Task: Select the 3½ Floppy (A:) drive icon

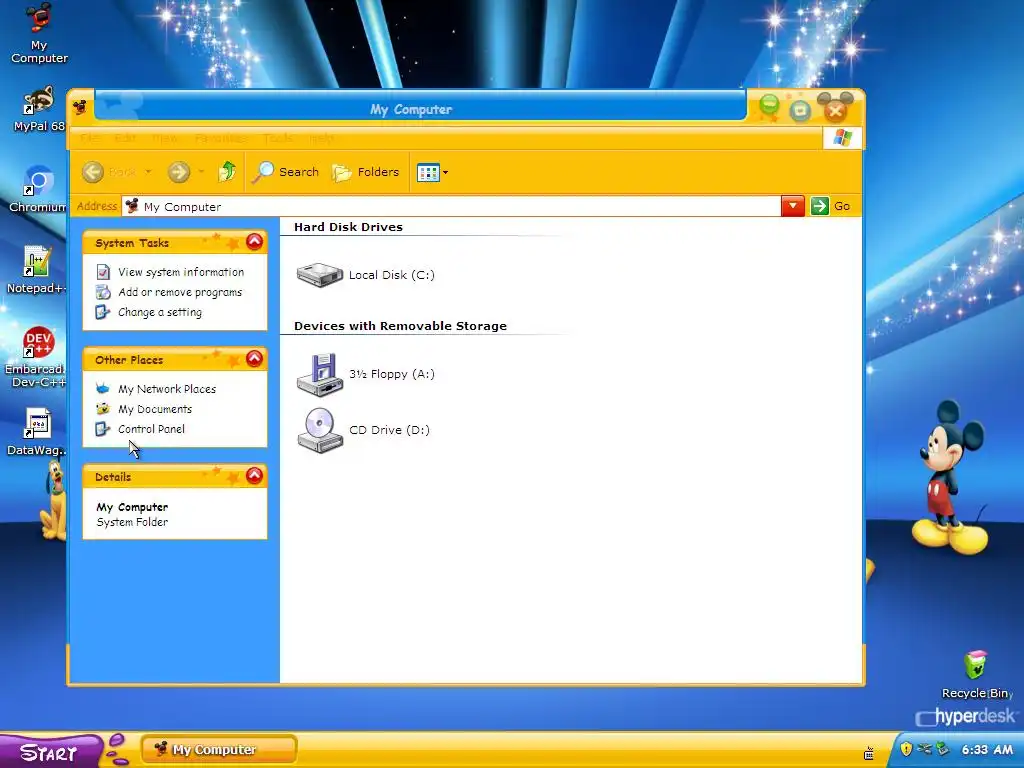Action: click(x=320, y=375)
